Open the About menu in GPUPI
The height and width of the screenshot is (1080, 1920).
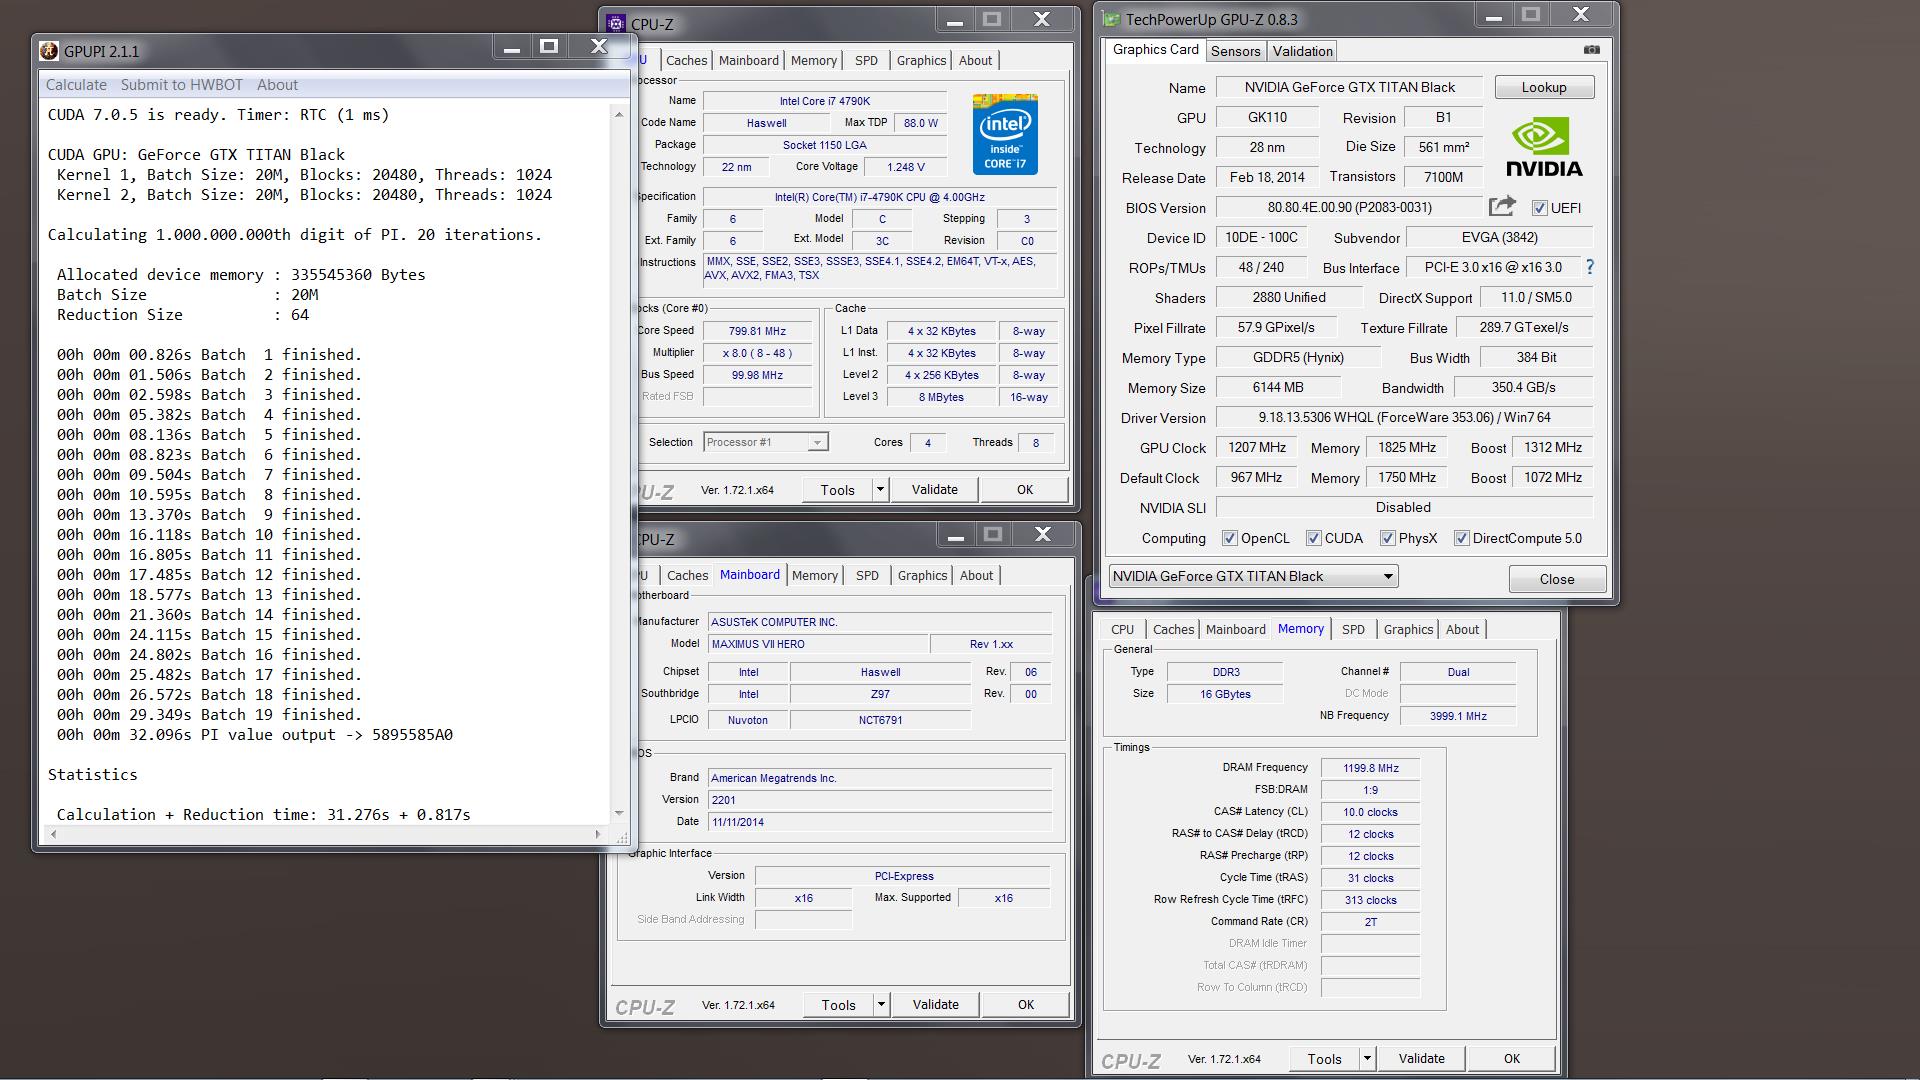[277, 85]
